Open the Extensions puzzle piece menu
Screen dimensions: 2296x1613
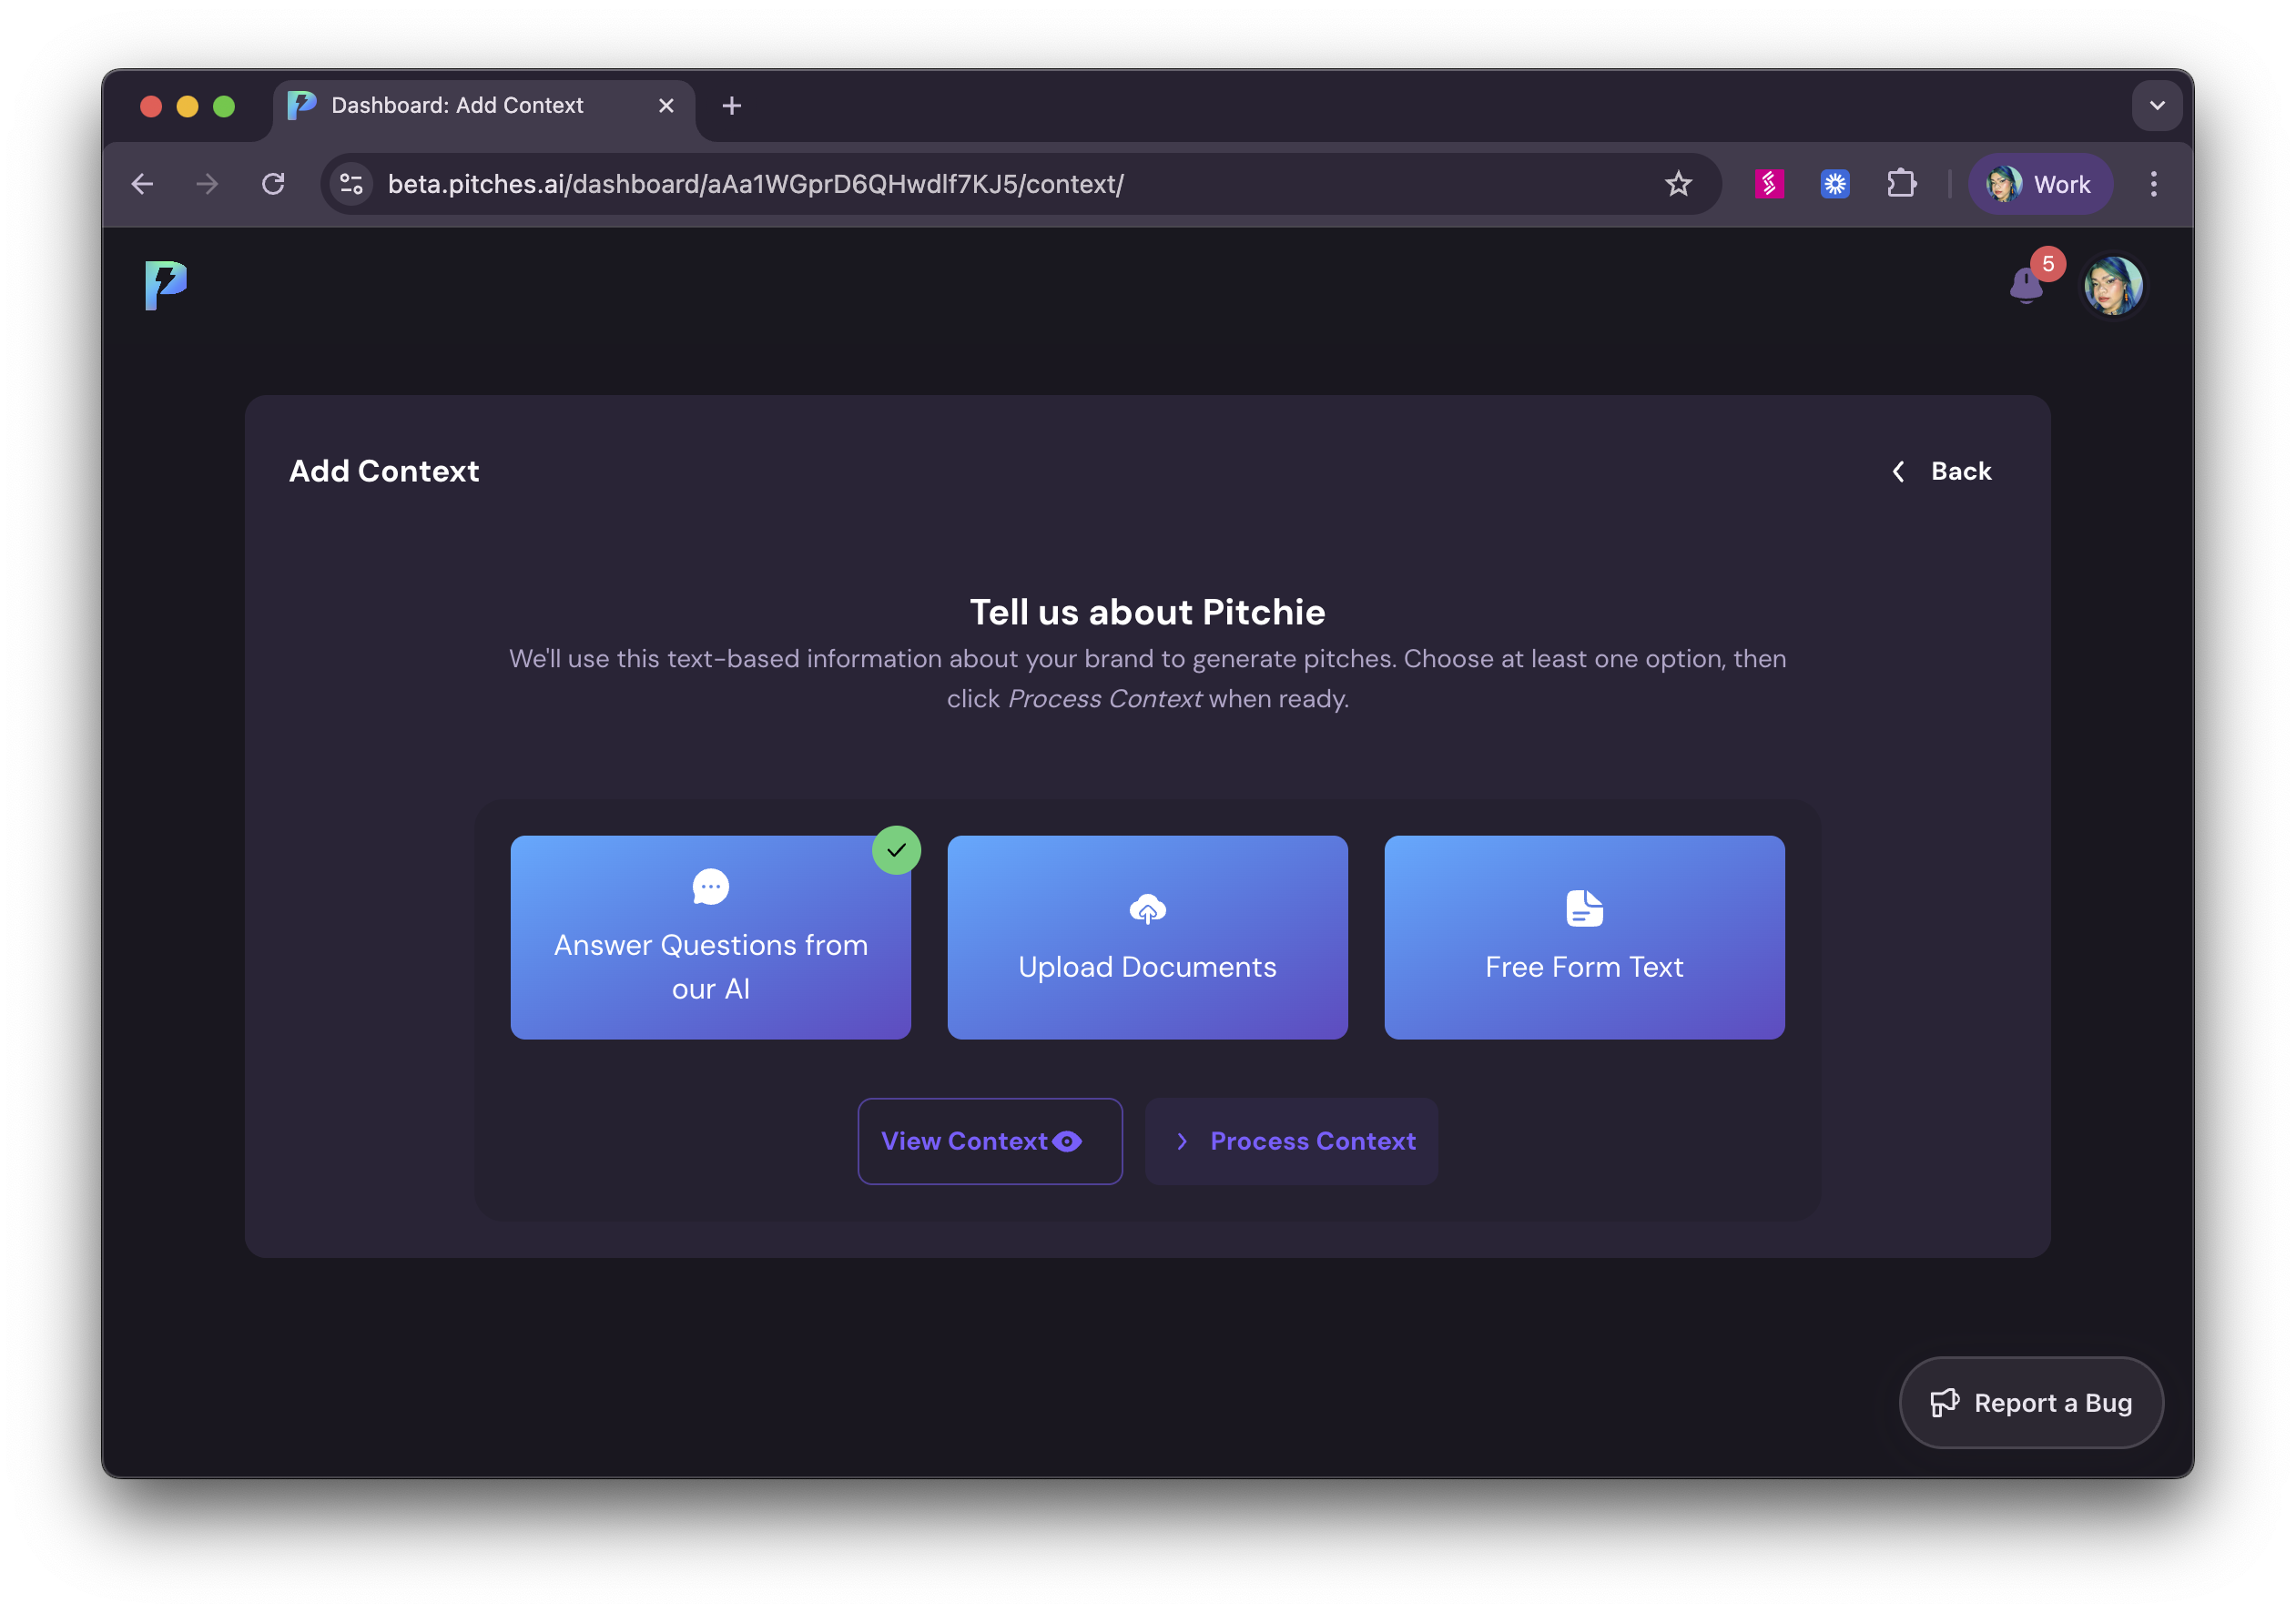(1901, 184)
